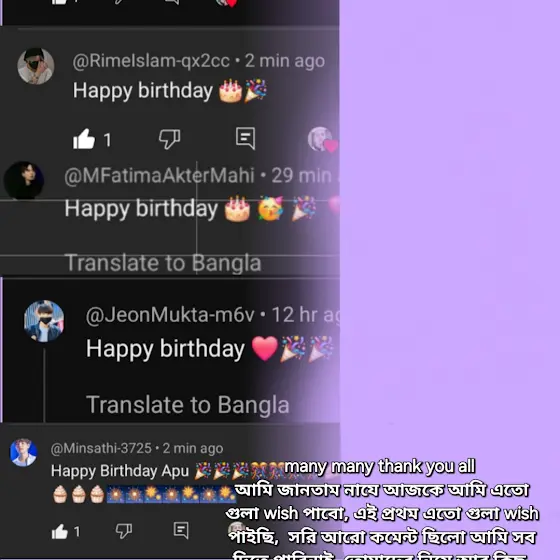Click the like count on RimeIslam's comment
The image size is (560, 560).
(x=108, y=140)
